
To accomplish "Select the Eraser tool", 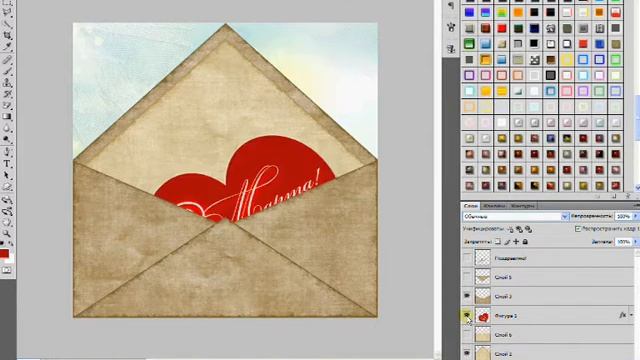I will point(7,106).
